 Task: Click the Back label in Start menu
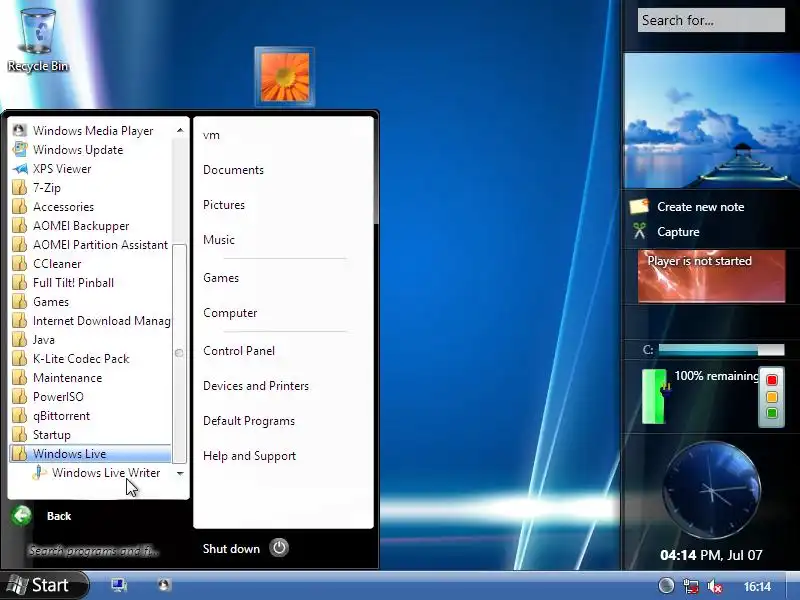pyautogui.click(x=59, y=516)
